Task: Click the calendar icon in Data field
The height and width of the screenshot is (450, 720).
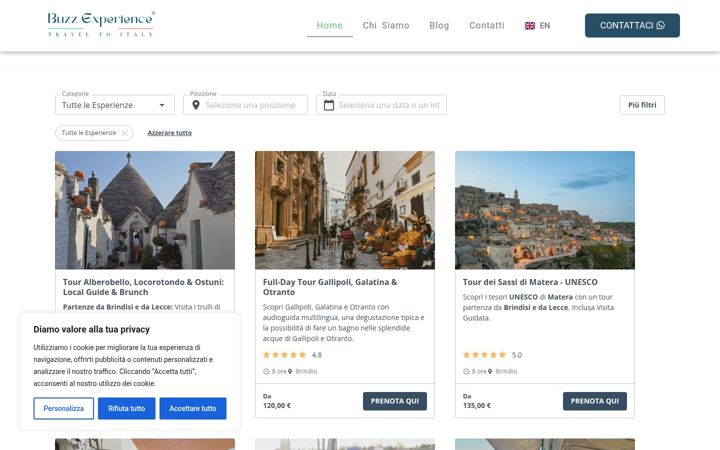Action: point(329,105)
